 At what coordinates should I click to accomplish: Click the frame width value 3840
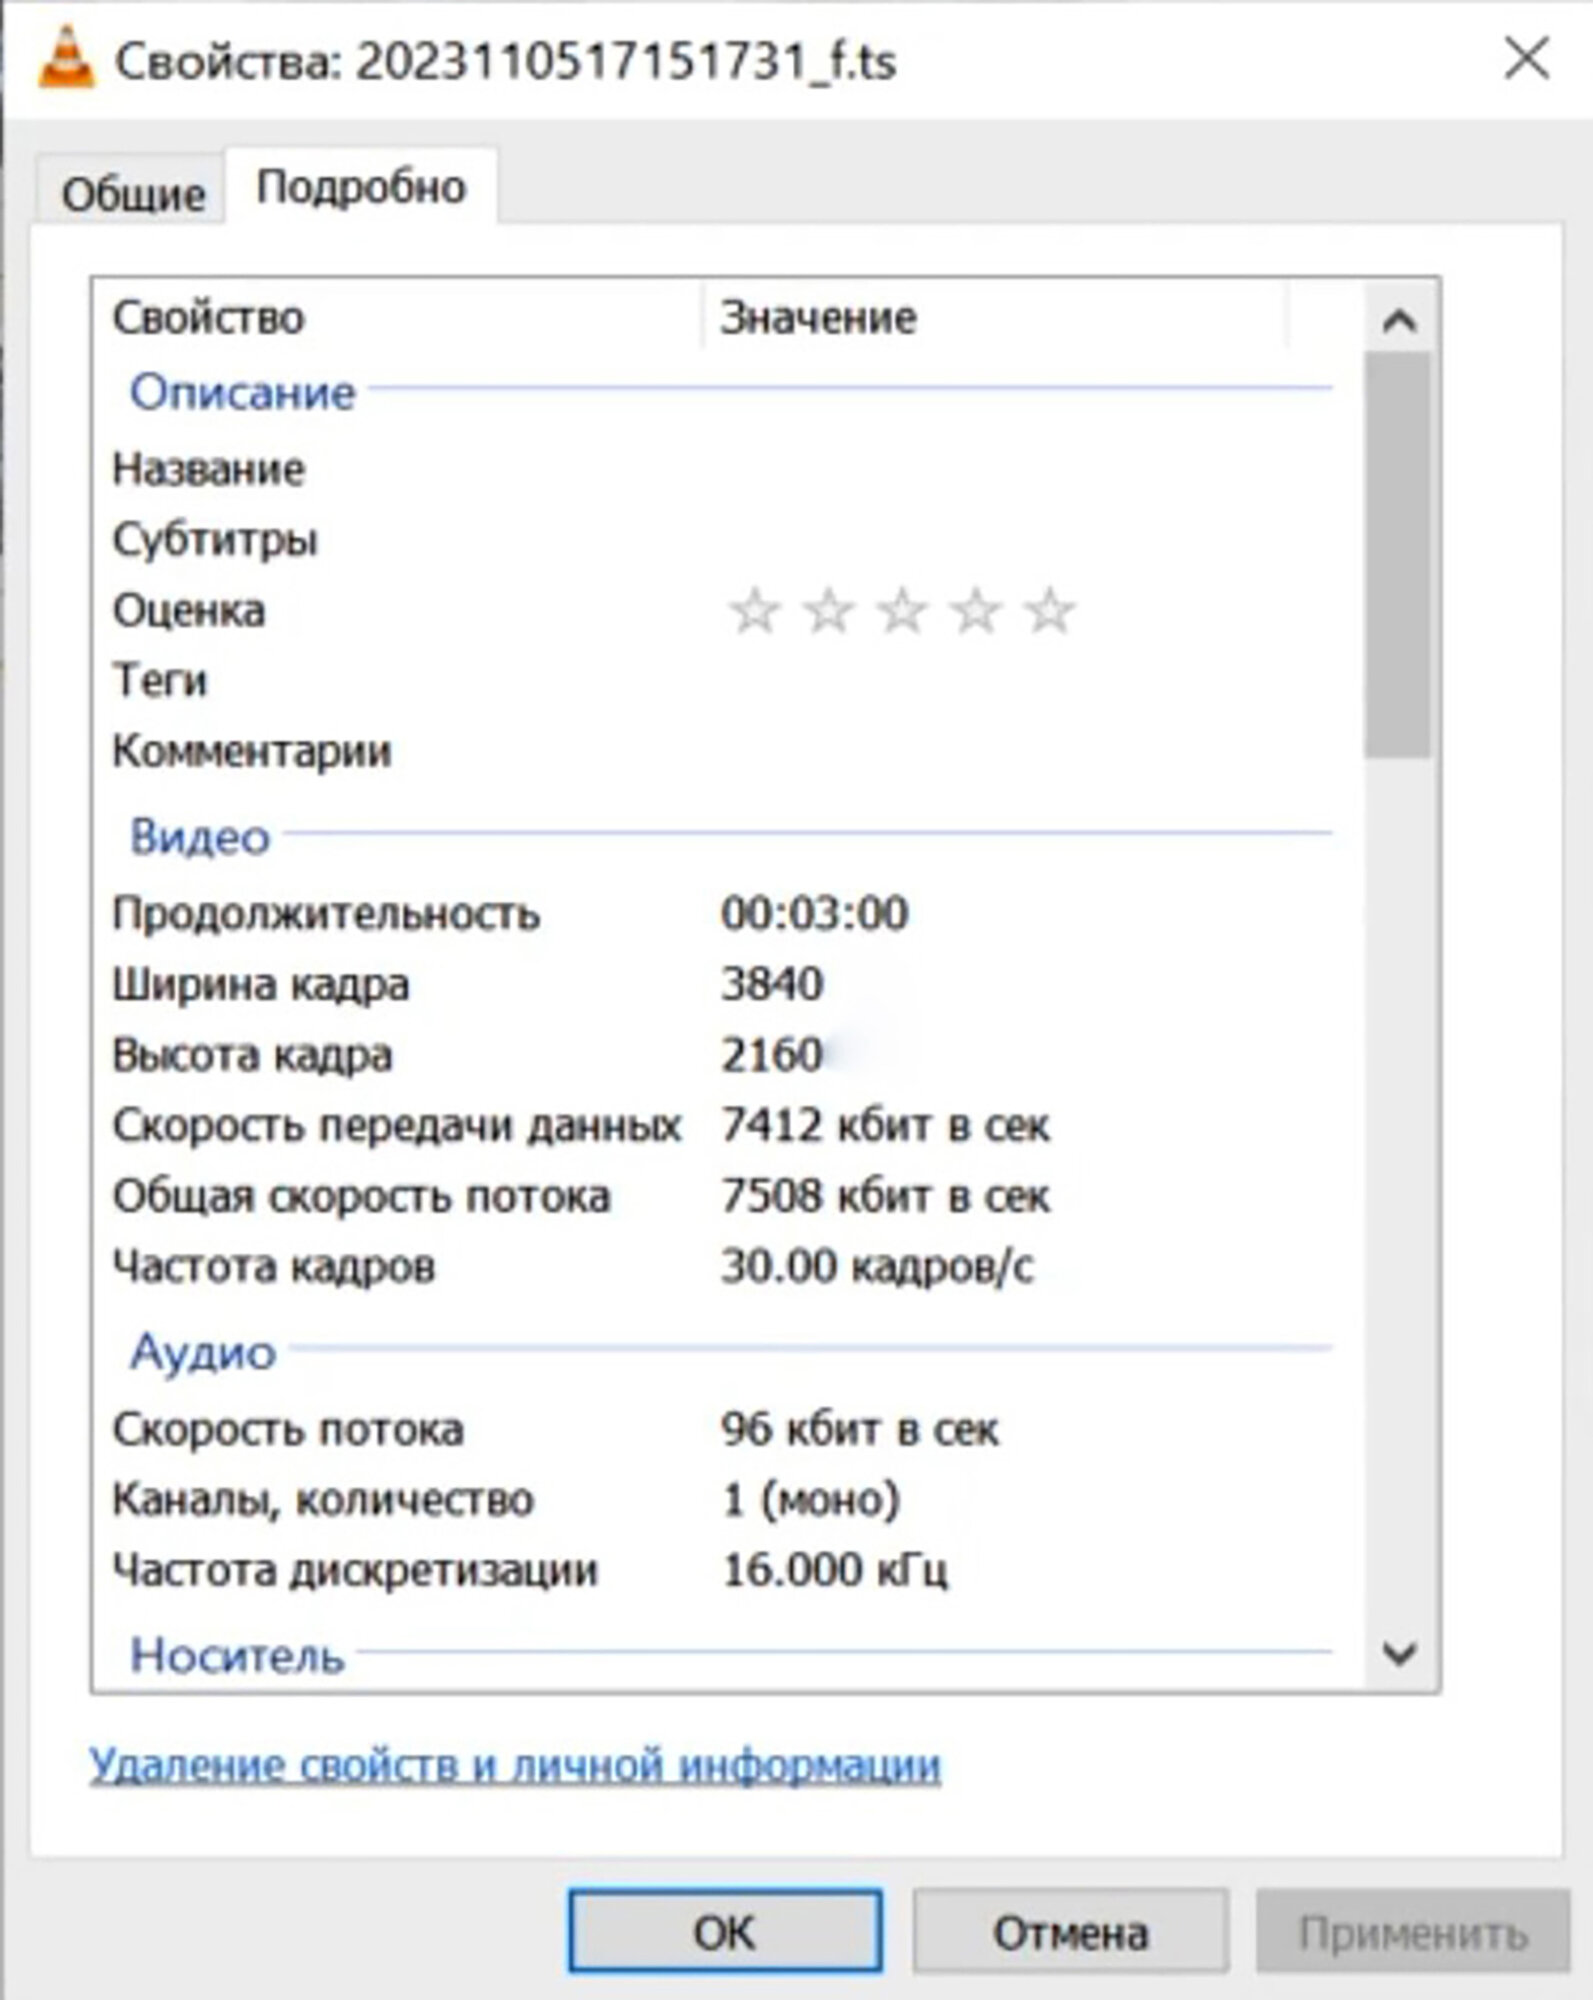(772, 984)
